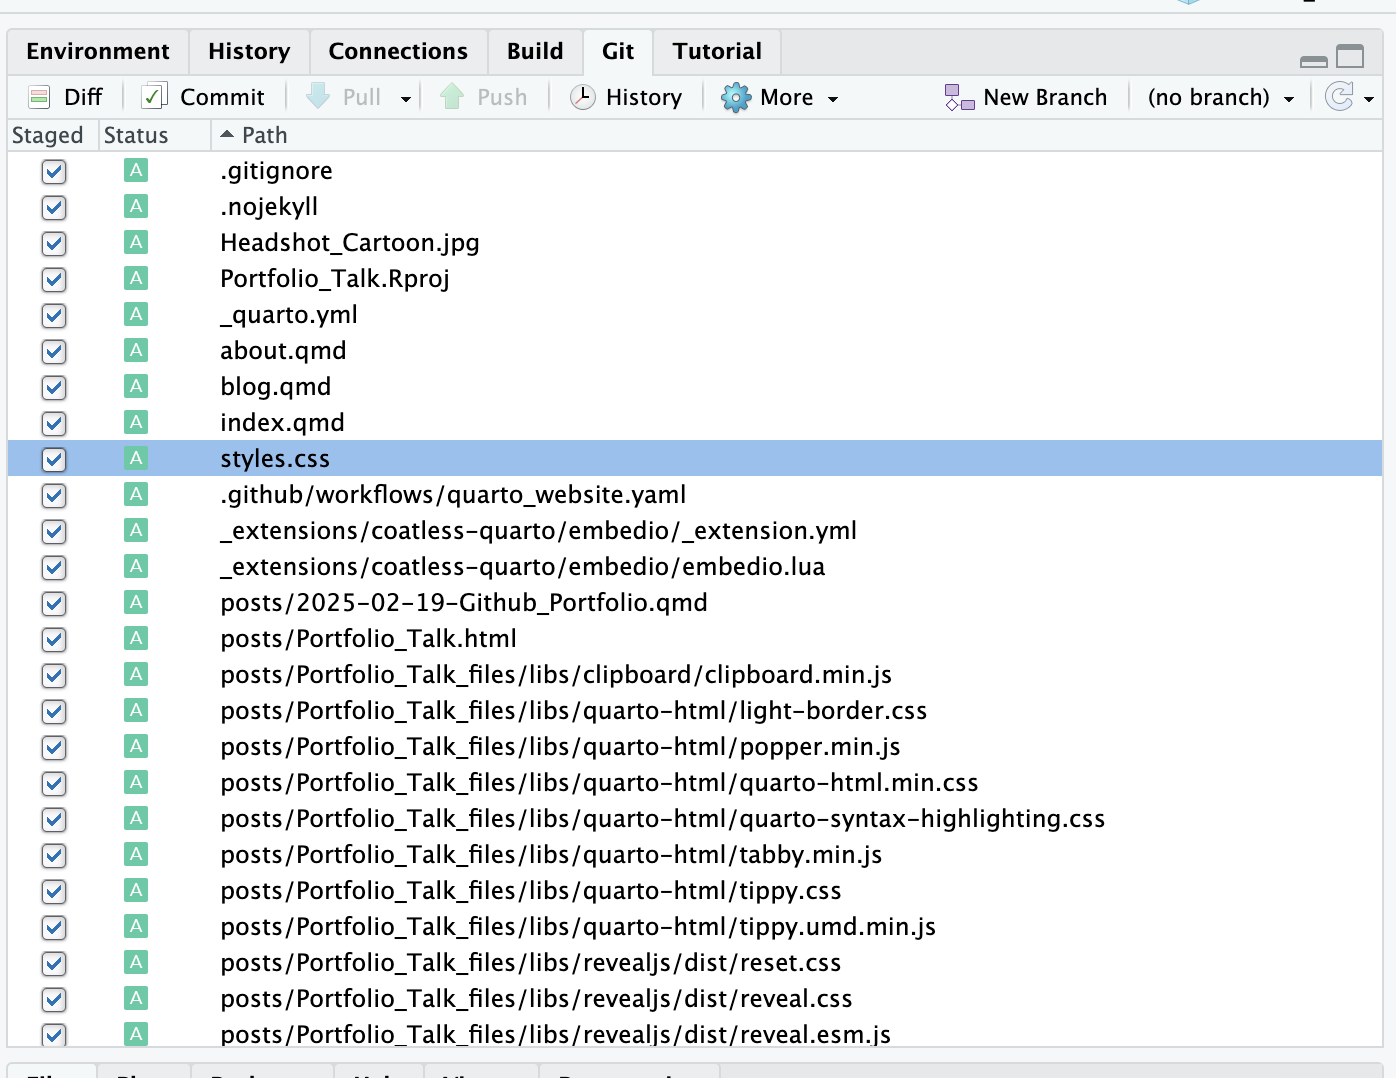Toggle staged checkbox for index.qmd

(54, 424)
